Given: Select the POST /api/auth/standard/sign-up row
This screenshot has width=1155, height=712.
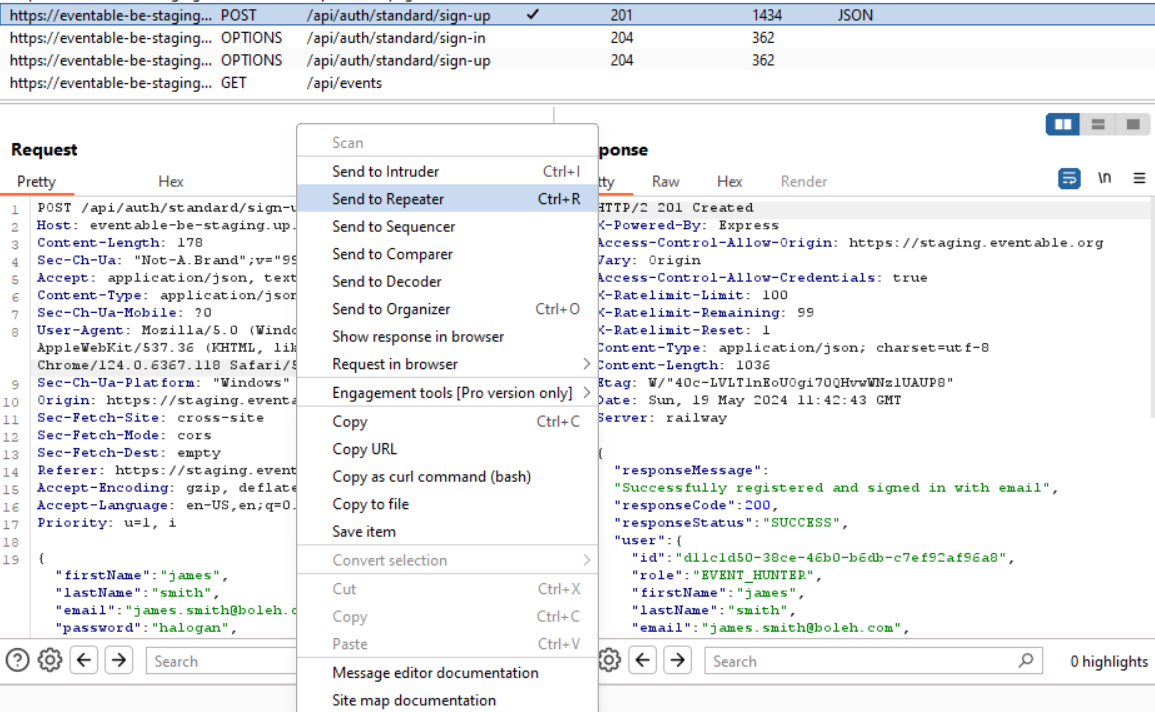Looking at the screenshot, I should click(x=578, y=15).
